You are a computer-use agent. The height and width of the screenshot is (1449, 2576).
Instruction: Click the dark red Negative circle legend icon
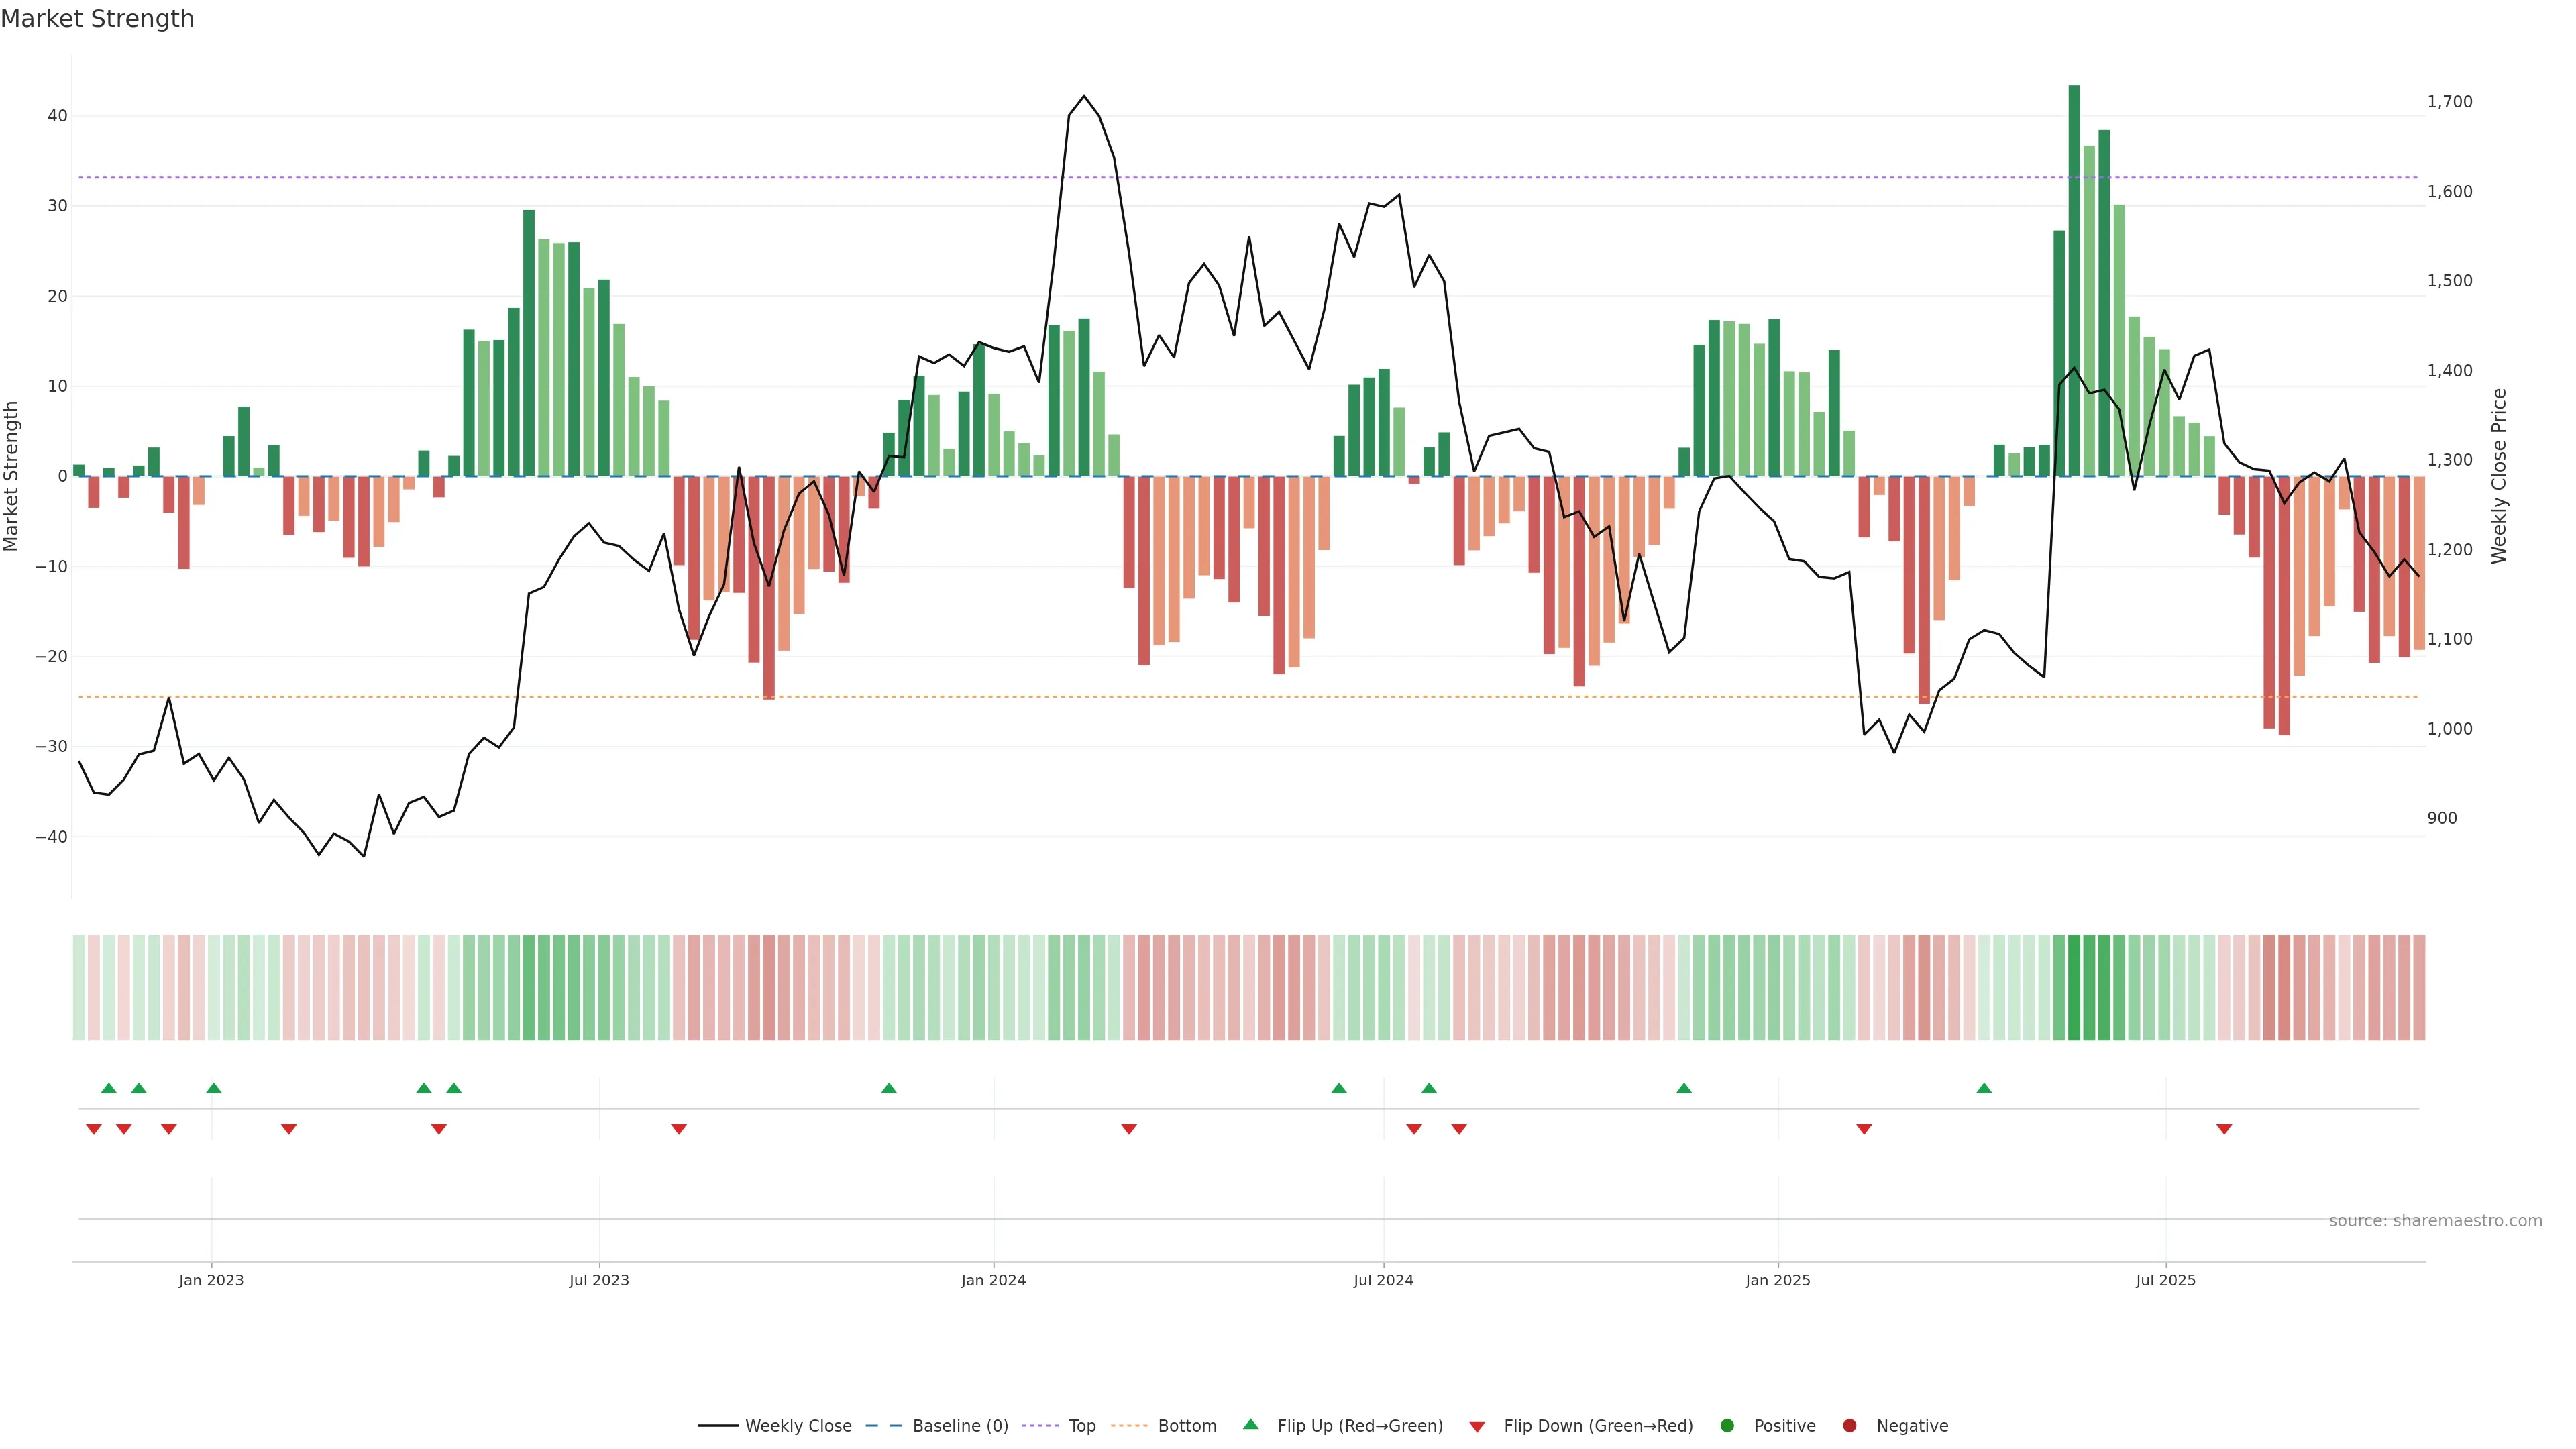[x=1849, y=1426]
